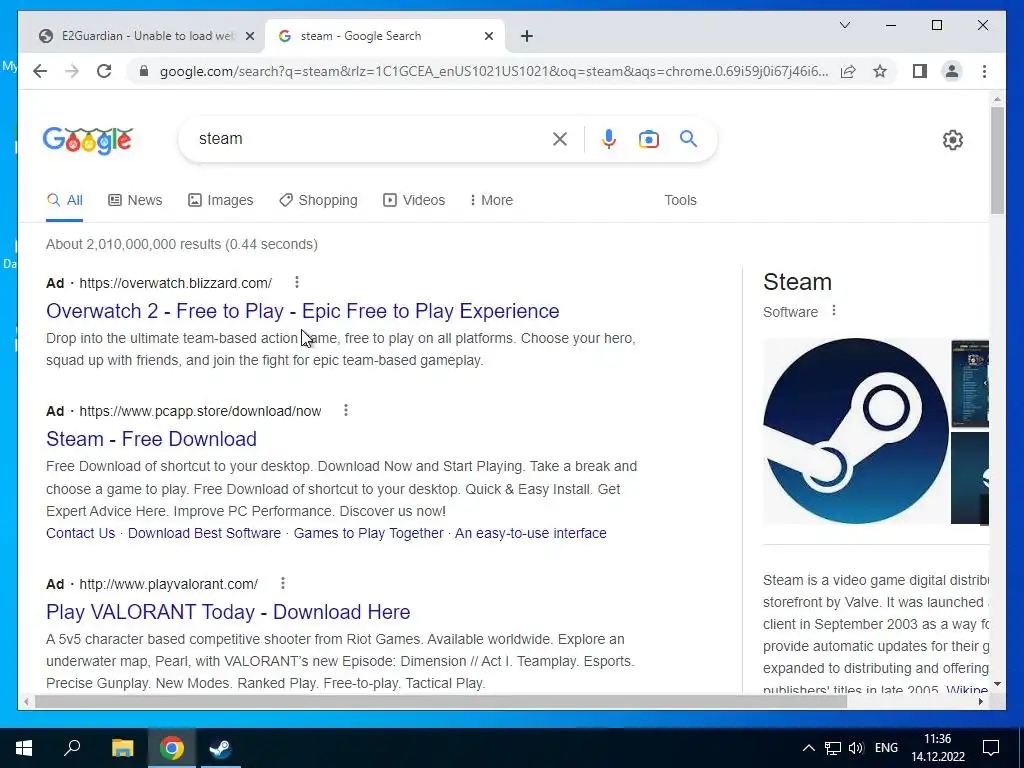Expand the More search filters menu
This screenshot has height=768, width=1024.
pos(491,200)
